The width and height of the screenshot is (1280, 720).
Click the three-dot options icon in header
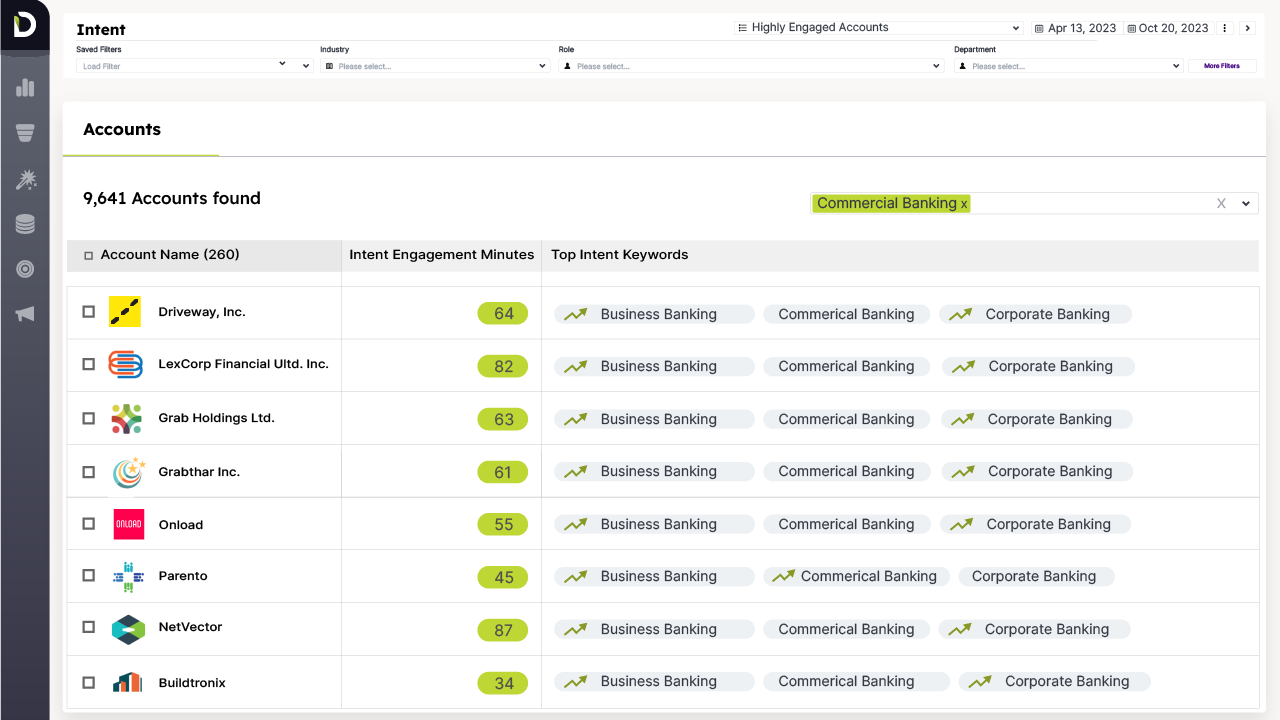tap(1225, 28)
